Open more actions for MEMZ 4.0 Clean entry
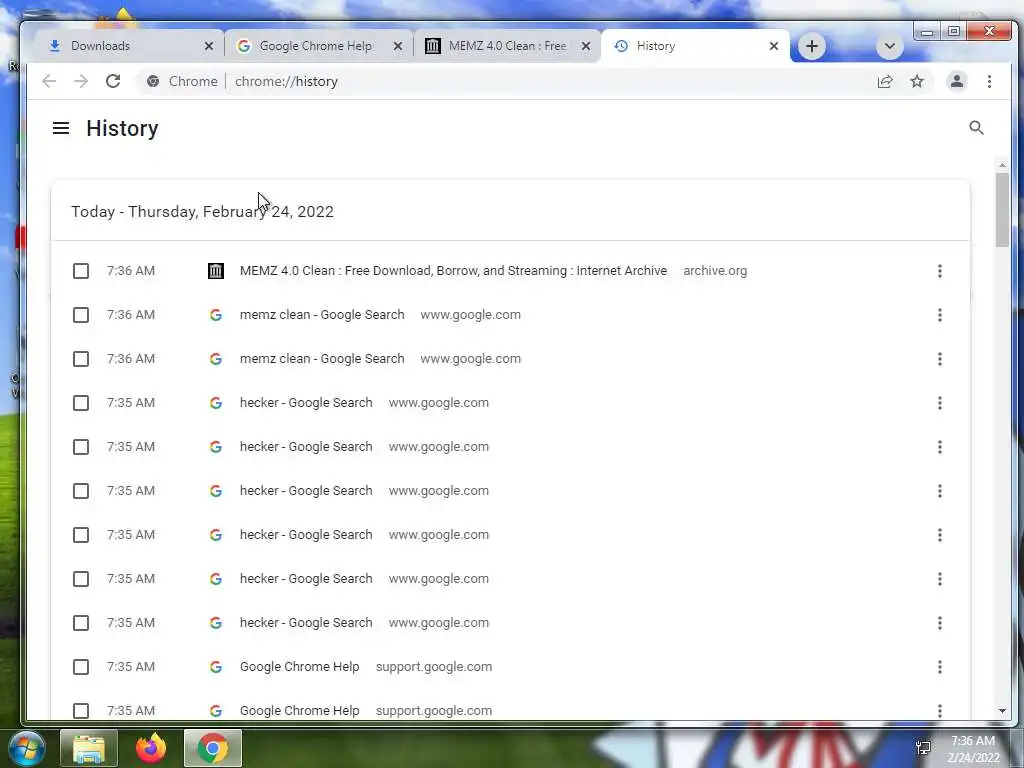Image resolution: width=1024 pixels, height=768 pixels. pyautogui.click(x=940, y=271)
